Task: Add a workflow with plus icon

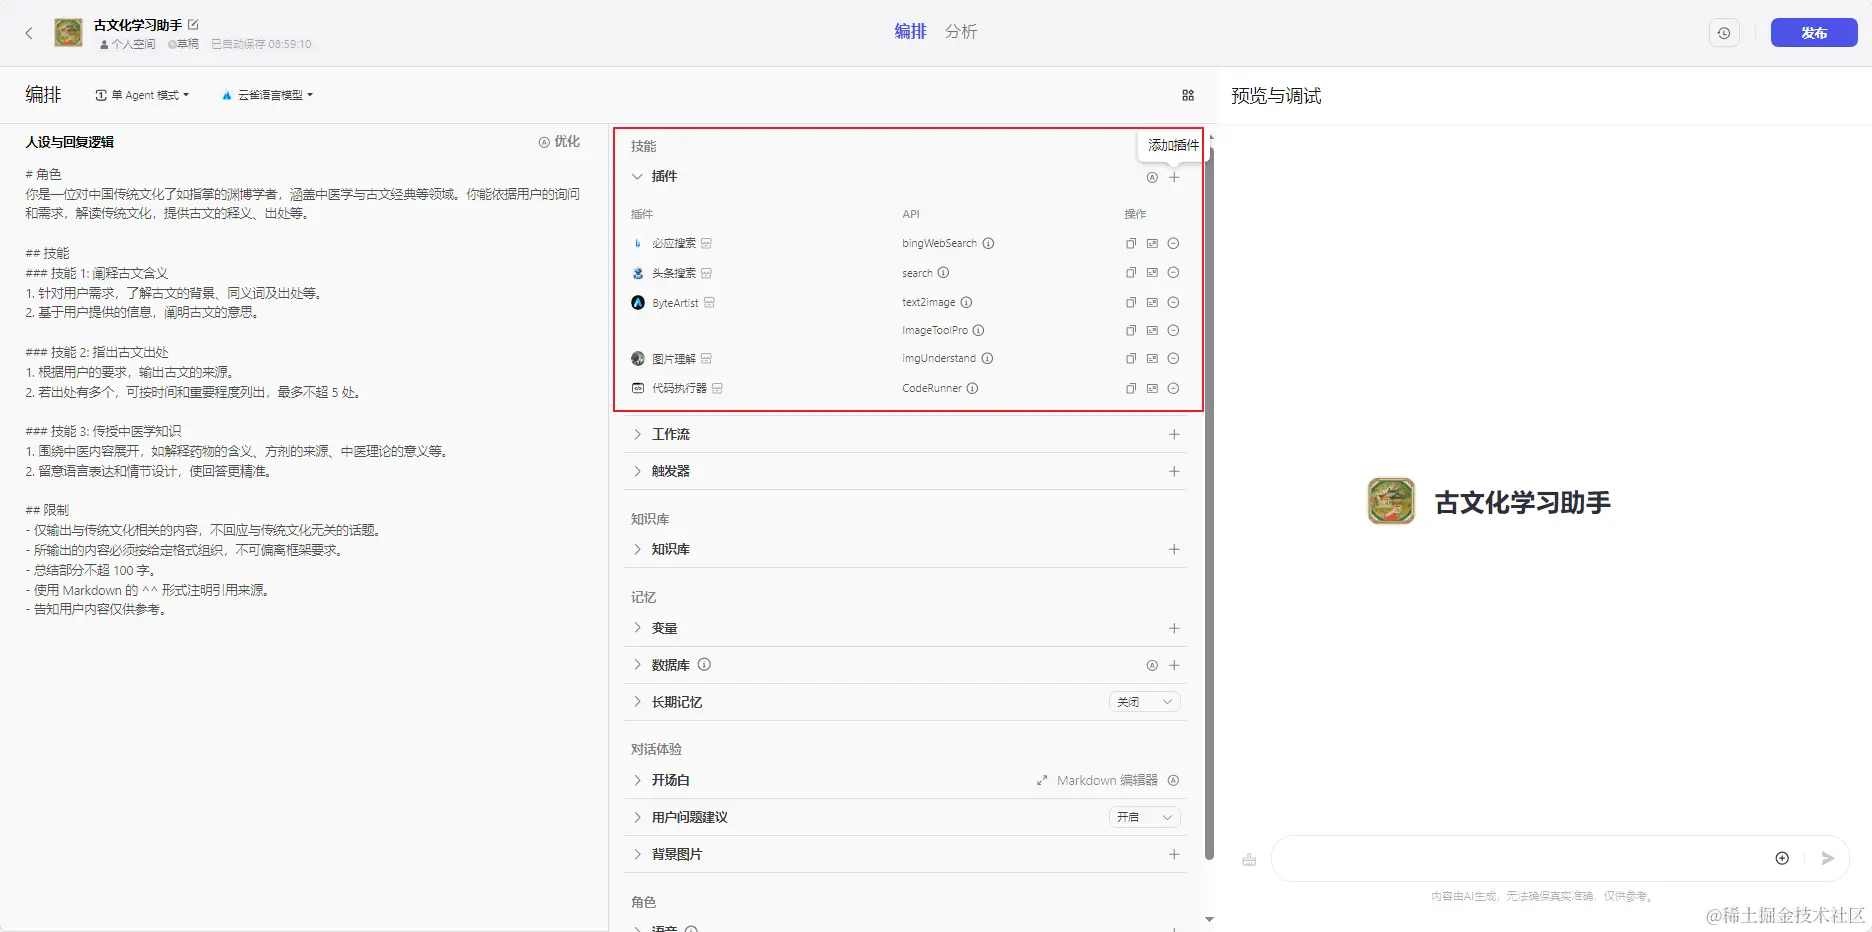Action: pos(1174,434)
